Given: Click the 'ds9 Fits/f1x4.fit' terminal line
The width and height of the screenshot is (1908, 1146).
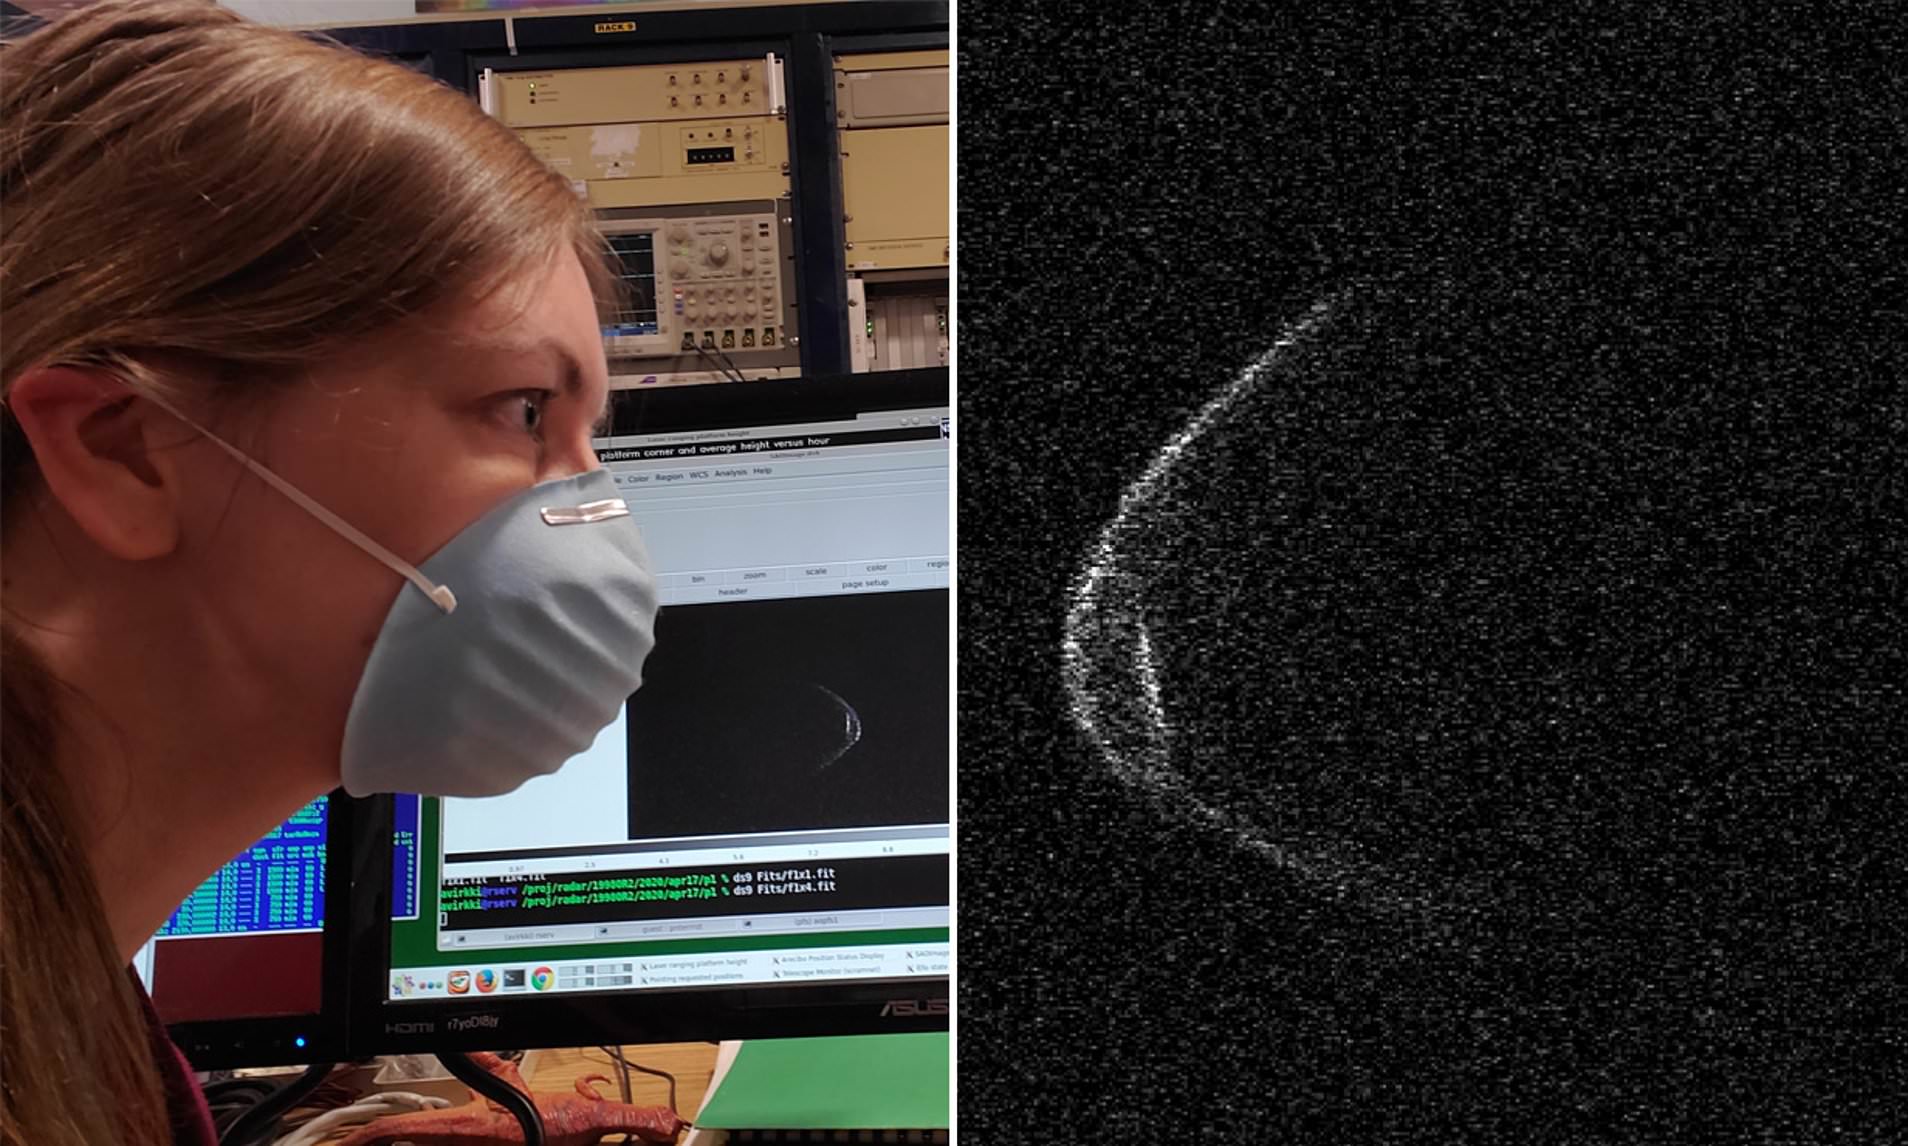Looking at the screenshot, I should [783, 887].
